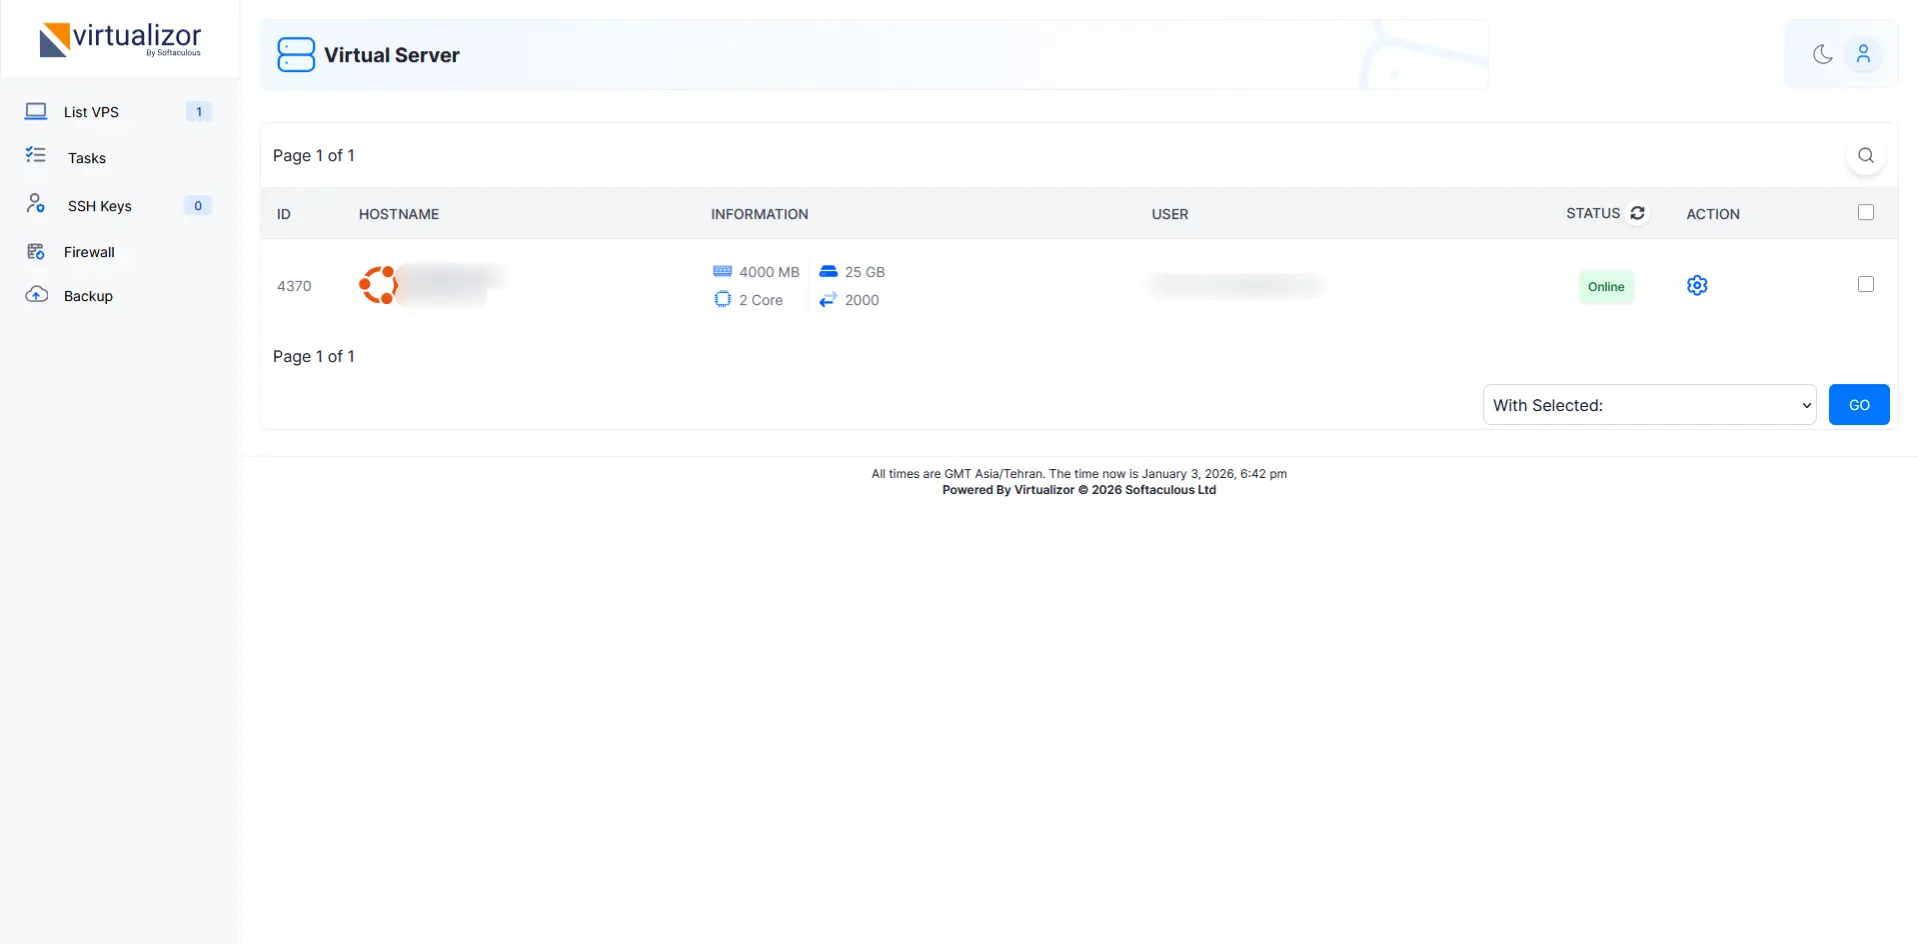Click the Online status badge
Screen dimensions: 1918x944
1605,287
